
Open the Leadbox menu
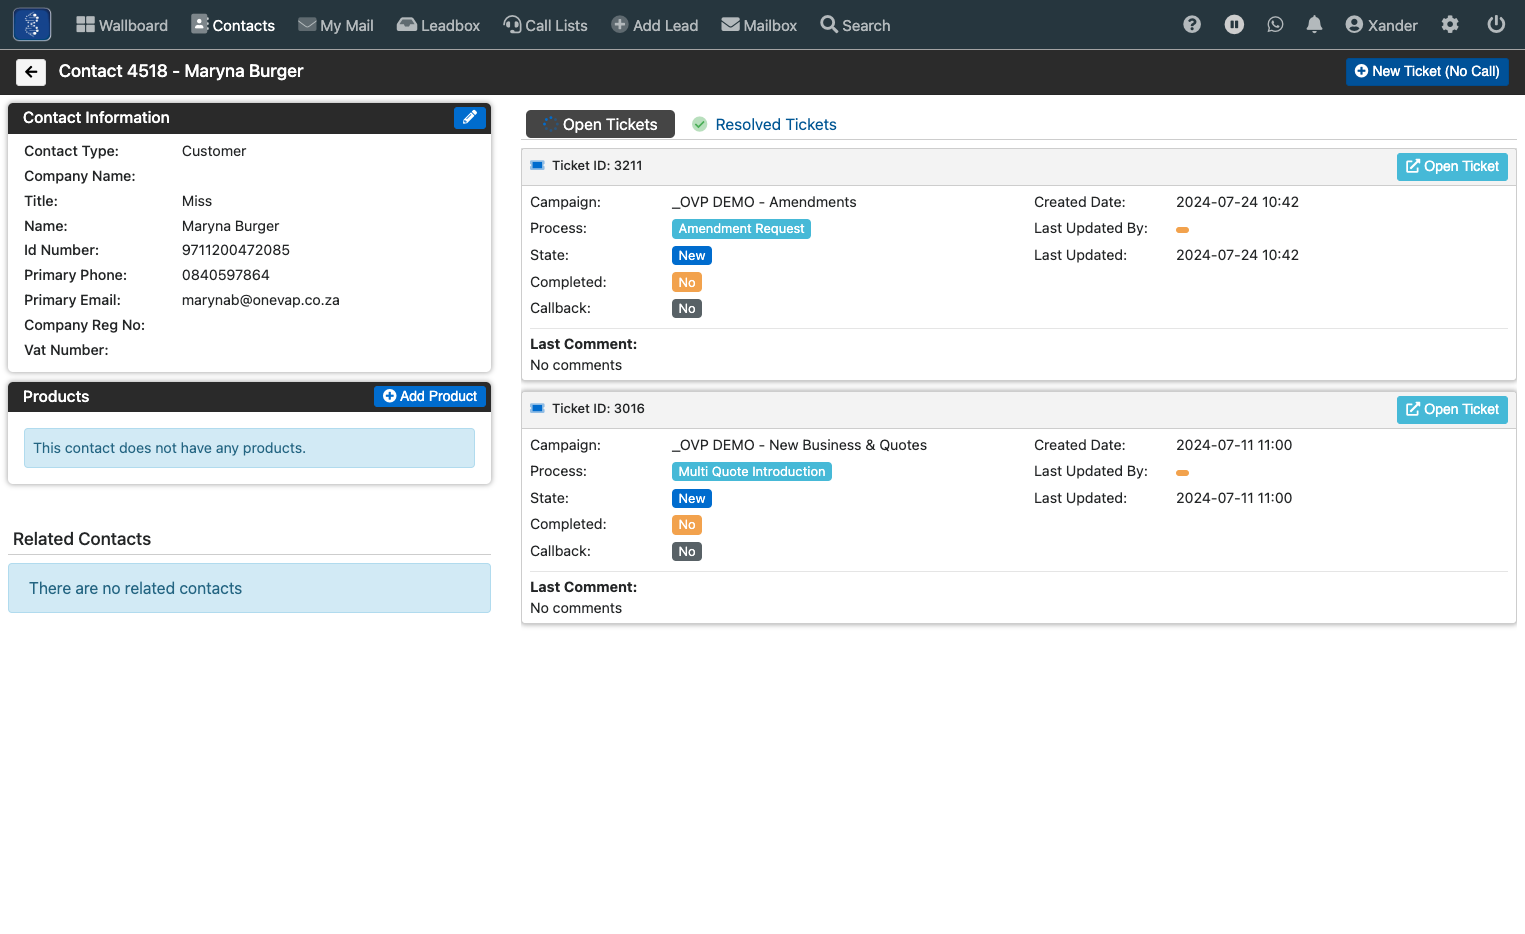tap(439, 25)
